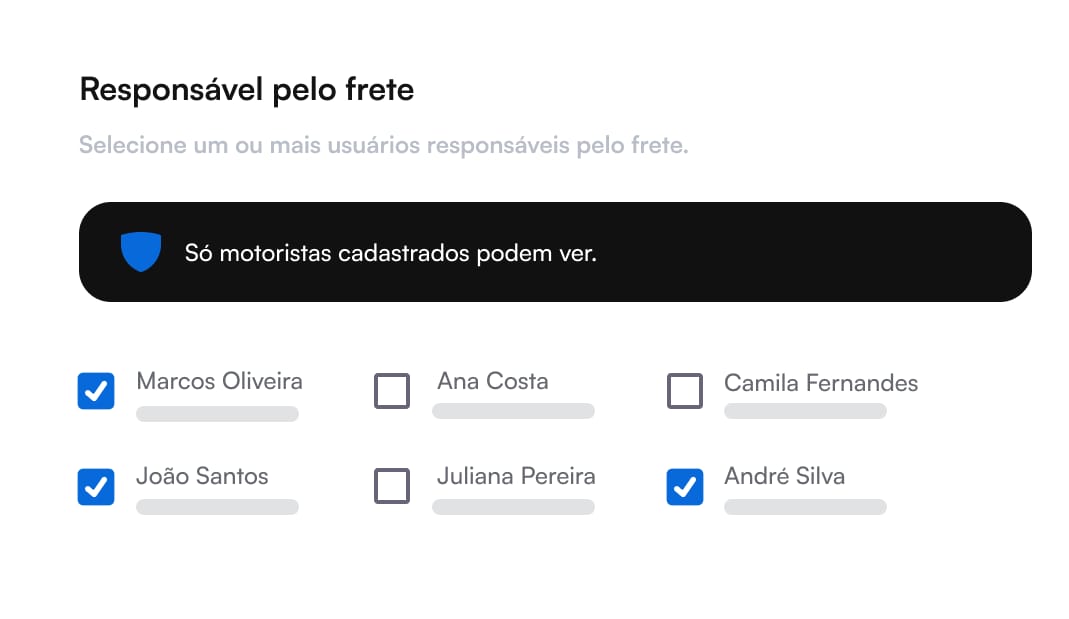Image resolution: width=1069 pixels, height=619 pixels.
Task: Click the placeholder bar under Marcos Oliveira
Action: click(217, 411)
